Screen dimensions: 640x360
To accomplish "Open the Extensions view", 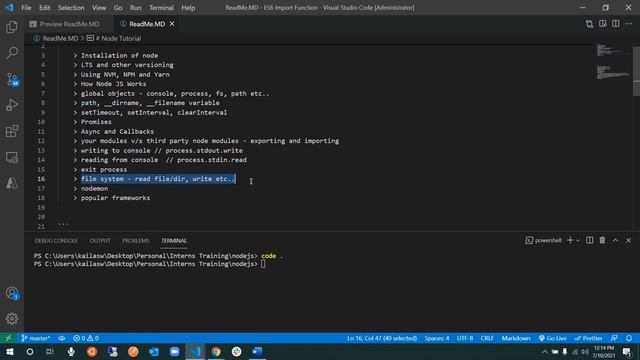I will coord(12,131).
